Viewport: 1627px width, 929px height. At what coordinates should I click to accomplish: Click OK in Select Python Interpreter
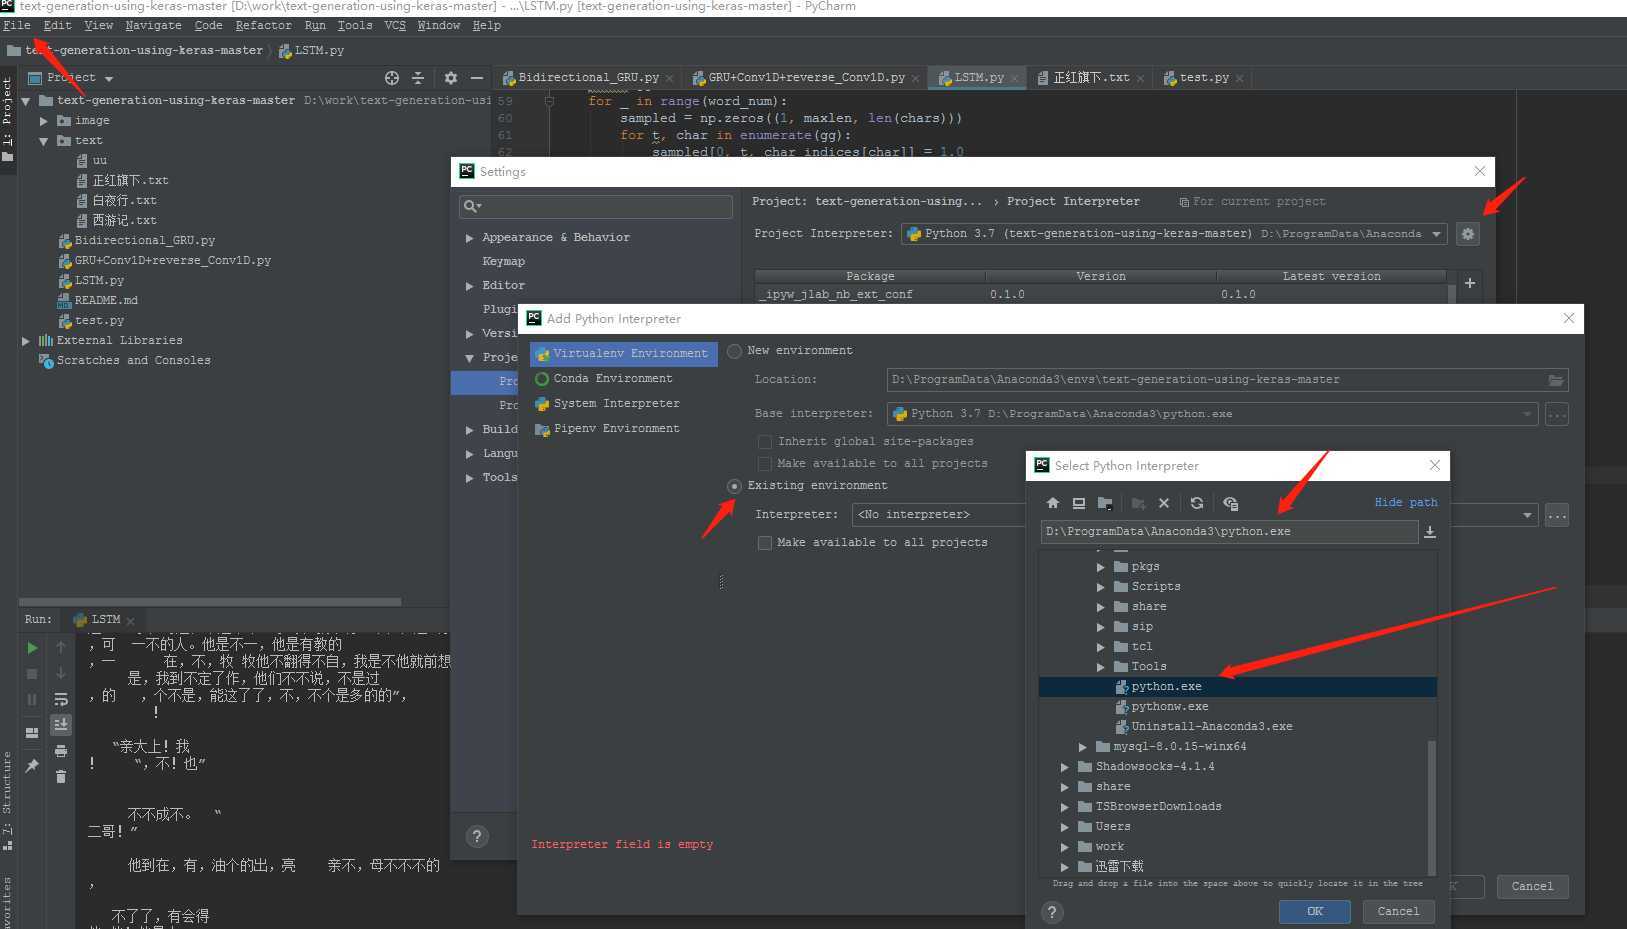1314,911
